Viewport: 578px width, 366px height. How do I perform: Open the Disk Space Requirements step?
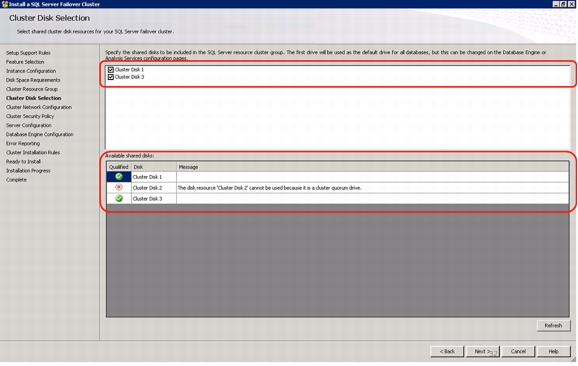click(x=33, y=80)
